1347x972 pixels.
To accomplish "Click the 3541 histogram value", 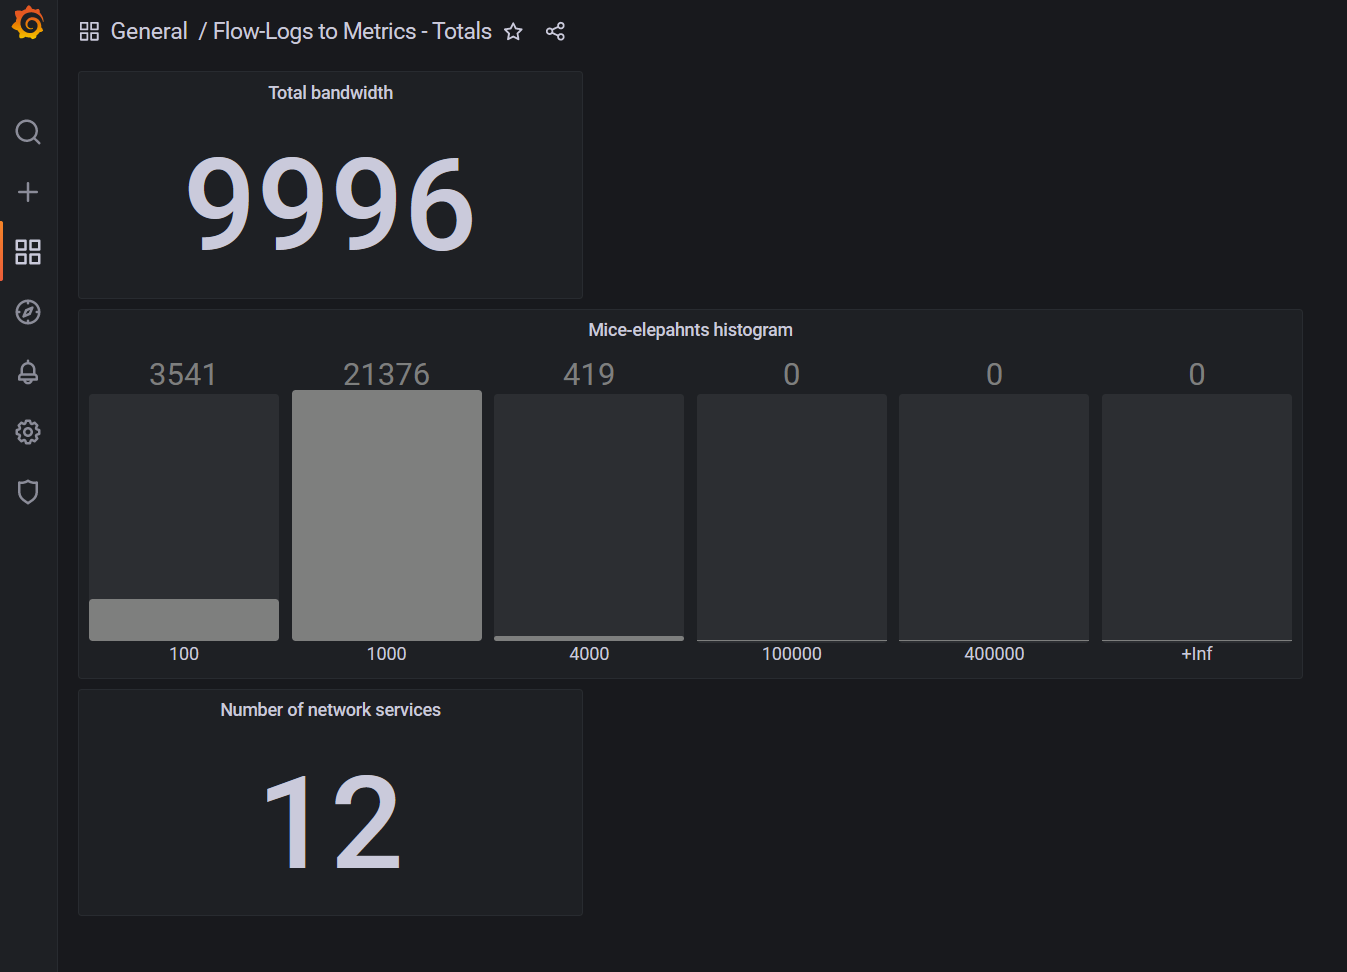I will point(183,375).
